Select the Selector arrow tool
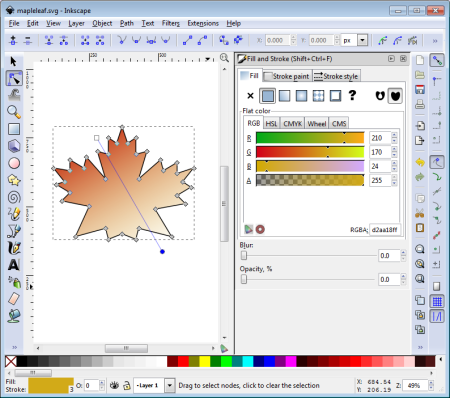450x398 pixels. 14,61
